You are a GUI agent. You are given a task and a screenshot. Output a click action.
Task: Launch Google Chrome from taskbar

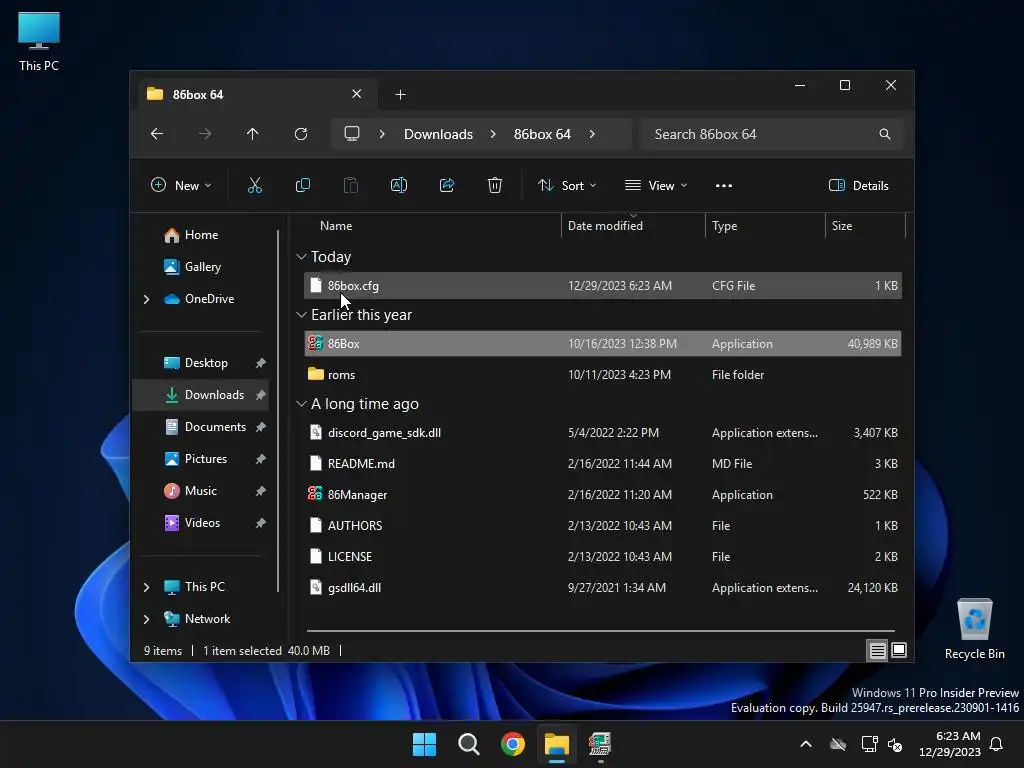(x=513, y=744)
